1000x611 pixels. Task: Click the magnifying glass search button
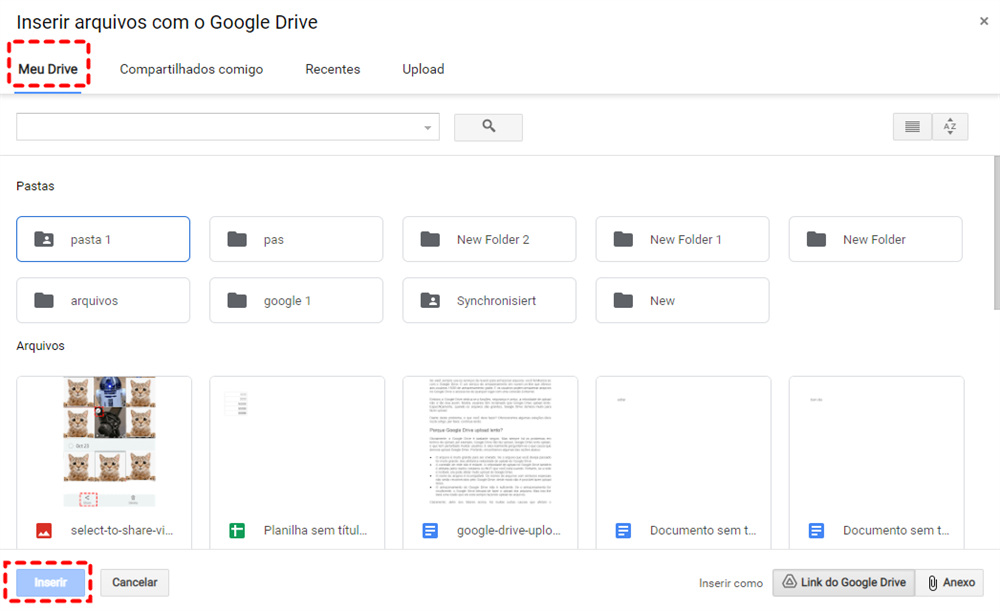click(x=488, y=127)
